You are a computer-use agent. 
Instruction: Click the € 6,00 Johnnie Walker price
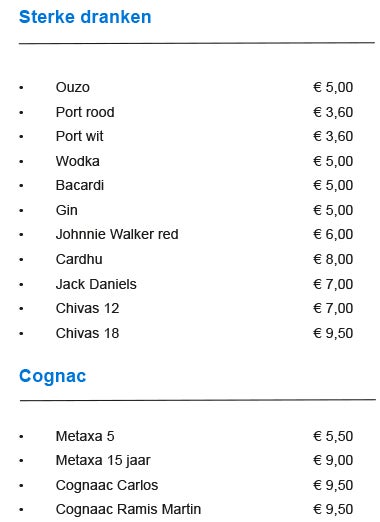333,234
